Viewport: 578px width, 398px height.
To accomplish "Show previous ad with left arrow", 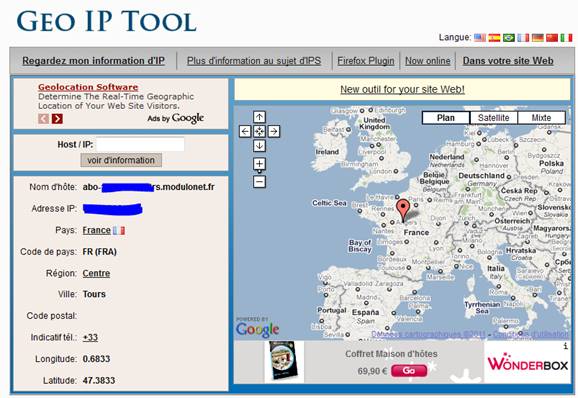I will 43,119.
